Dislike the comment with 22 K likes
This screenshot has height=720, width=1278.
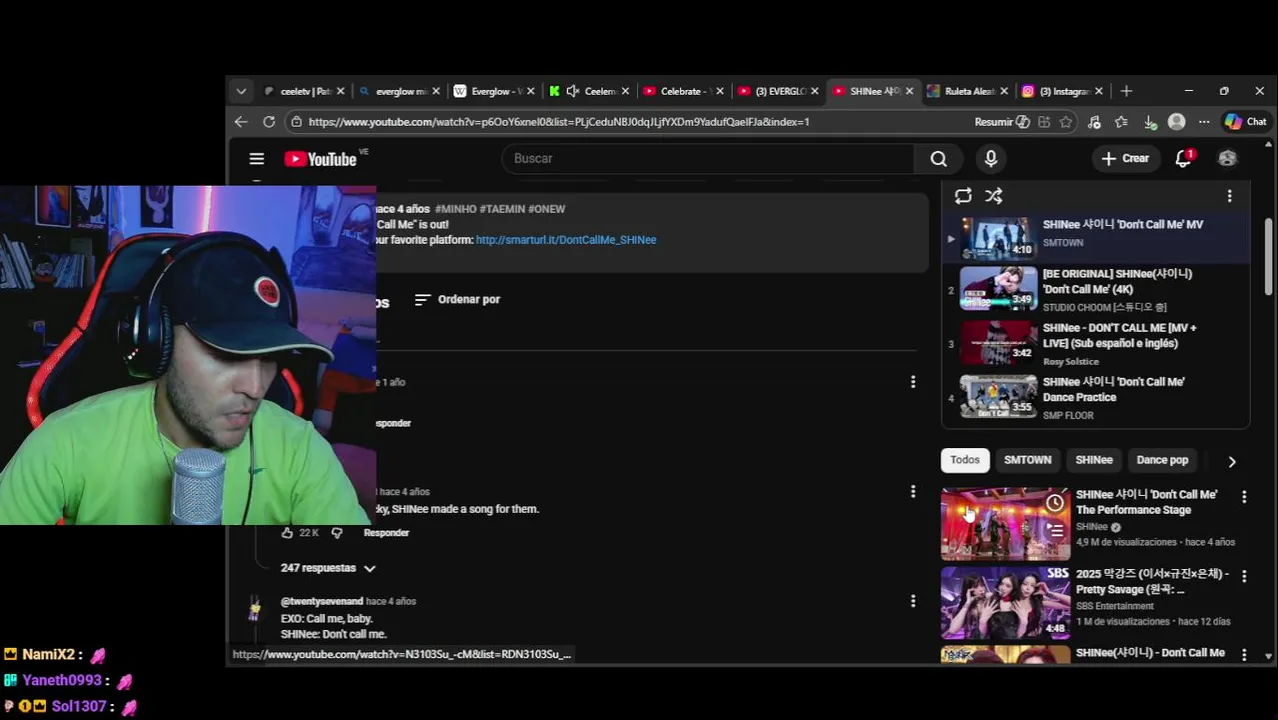click(337, 533)
